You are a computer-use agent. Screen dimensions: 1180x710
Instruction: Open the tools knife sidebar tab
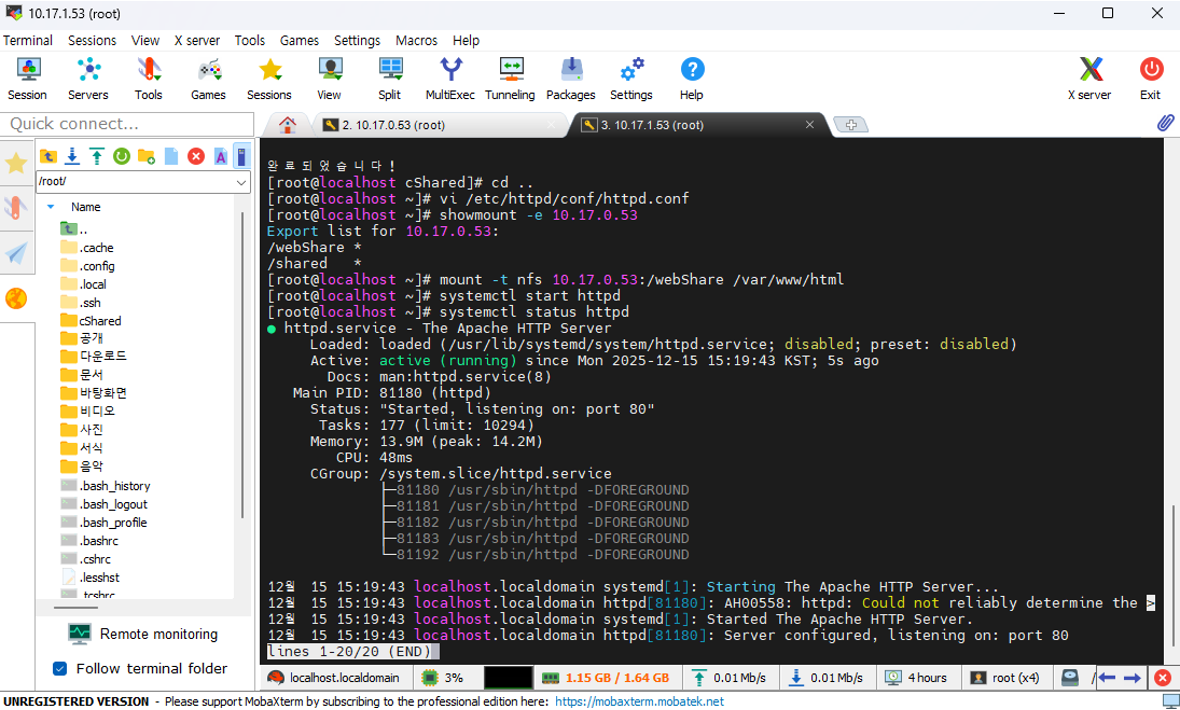click(x=17, y=207)
